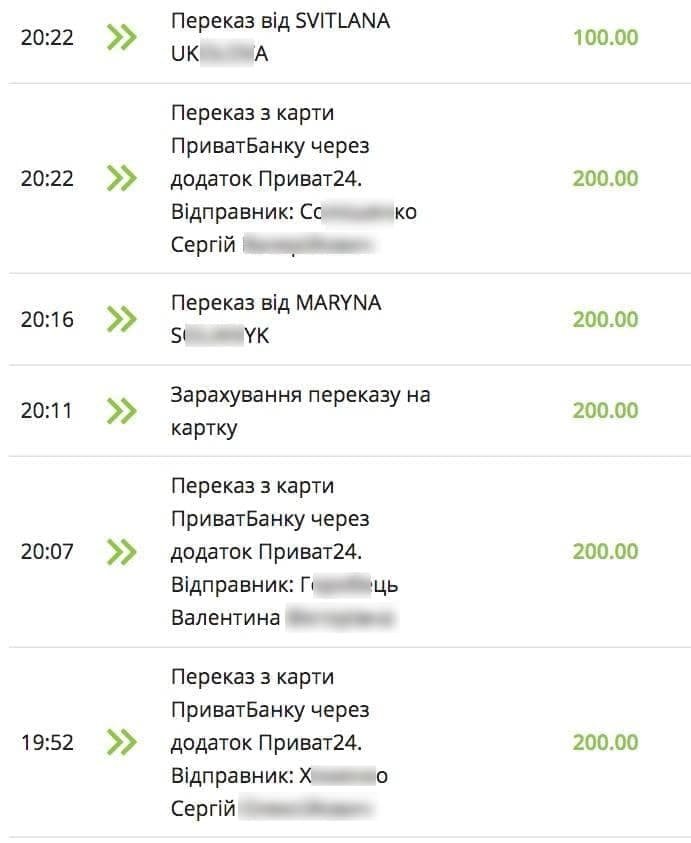Screen dimensions: 691x843
Task: Click the double-chevron icon in the 20:16 row
Action: (121, 319)
